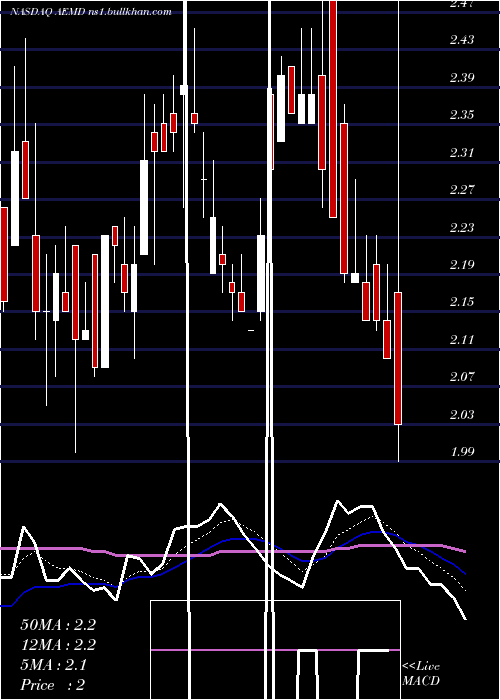This screenshot has height=700, width=500.
Task: Click the 2.15 price axis label
Action: (462, 302)
